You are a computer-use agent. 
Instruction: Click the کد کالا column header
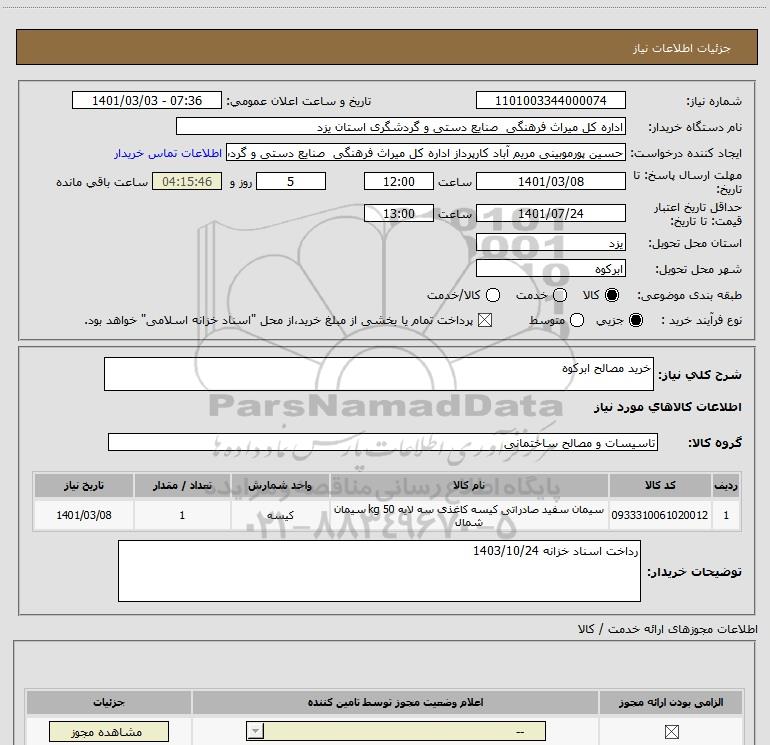pos(660,485)
